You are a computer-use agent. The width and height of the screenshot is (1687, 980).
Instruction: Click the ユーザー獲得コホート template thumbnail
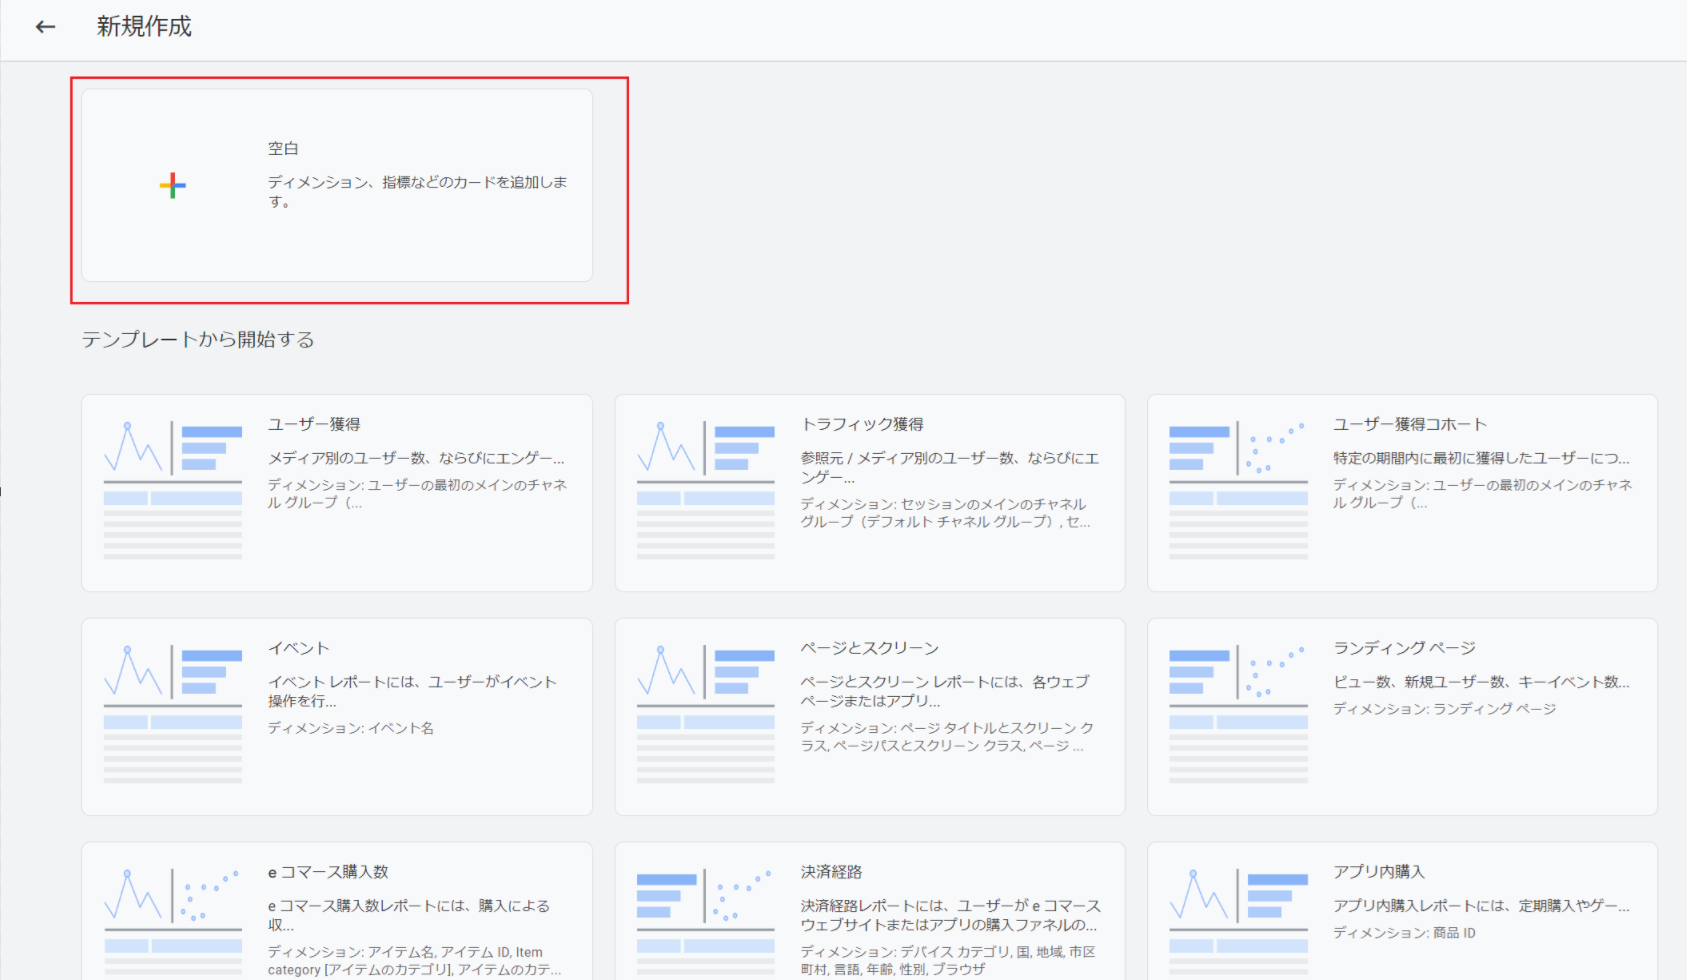(1238, 490)
